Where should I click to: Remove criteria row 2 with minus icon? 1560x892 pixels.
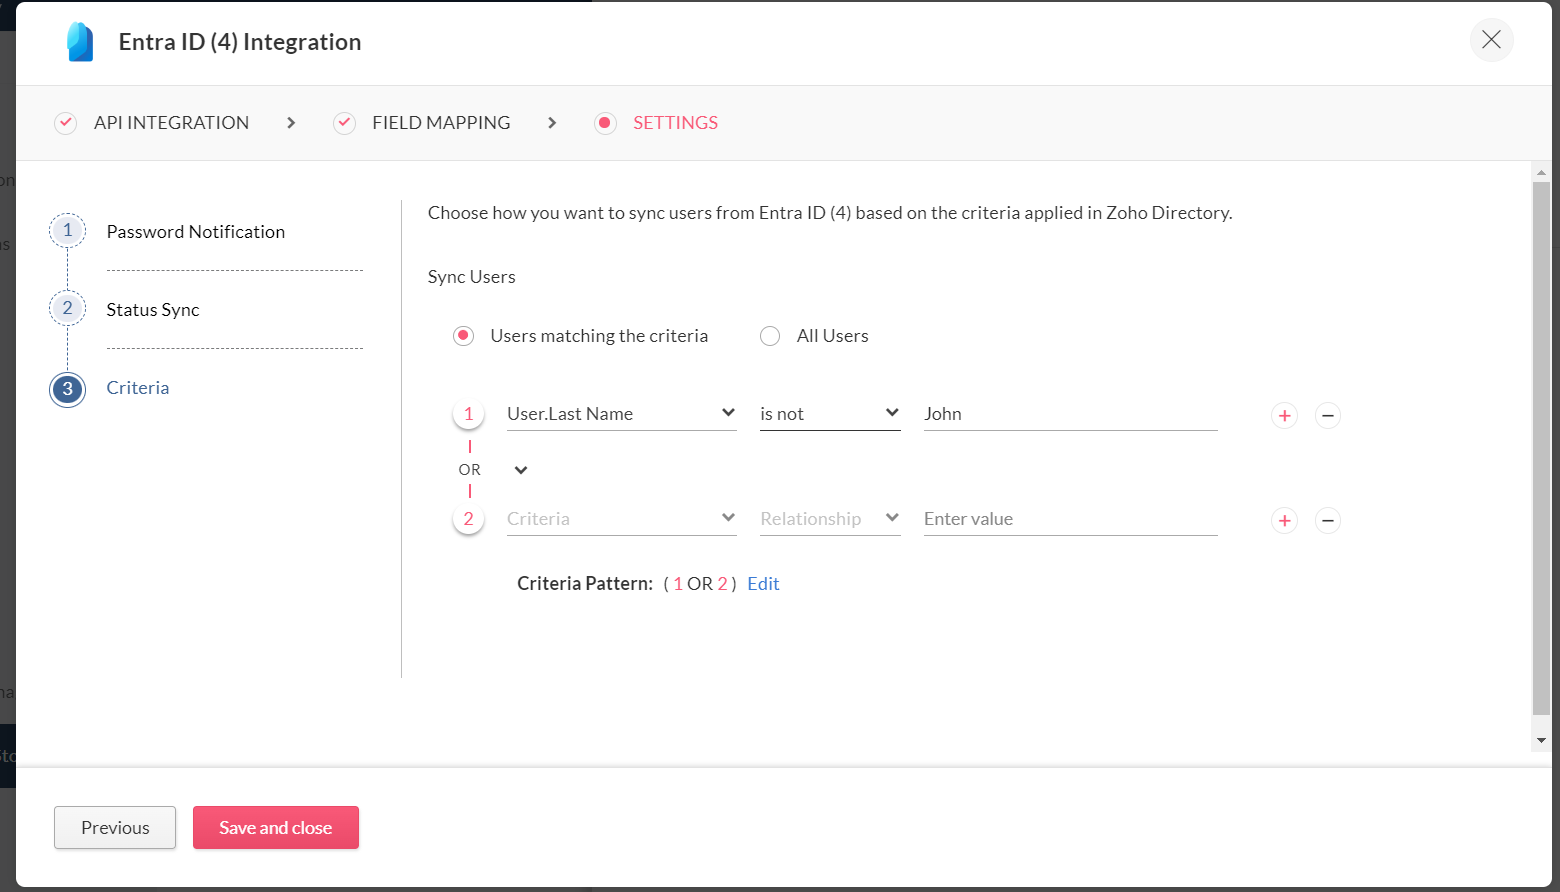click(x=1327, y=520)
